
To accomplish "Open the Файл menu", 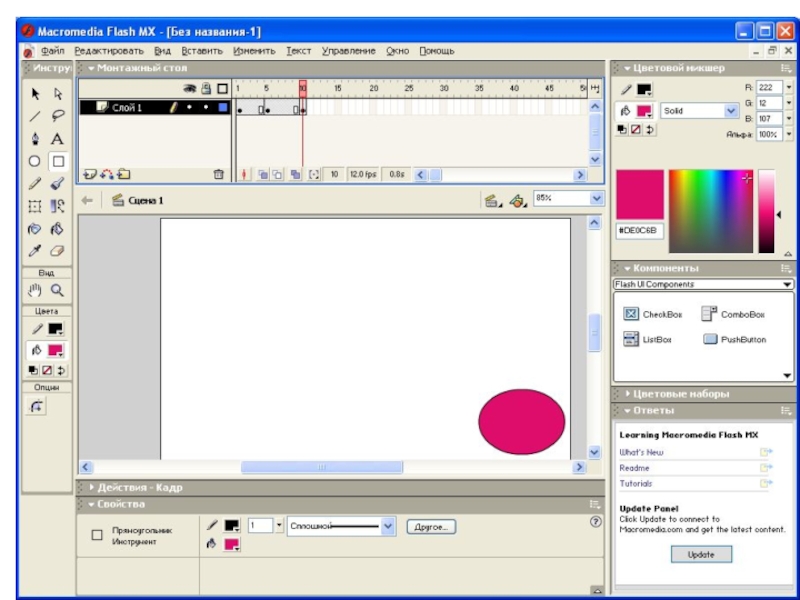I will (x=53, y=51).
